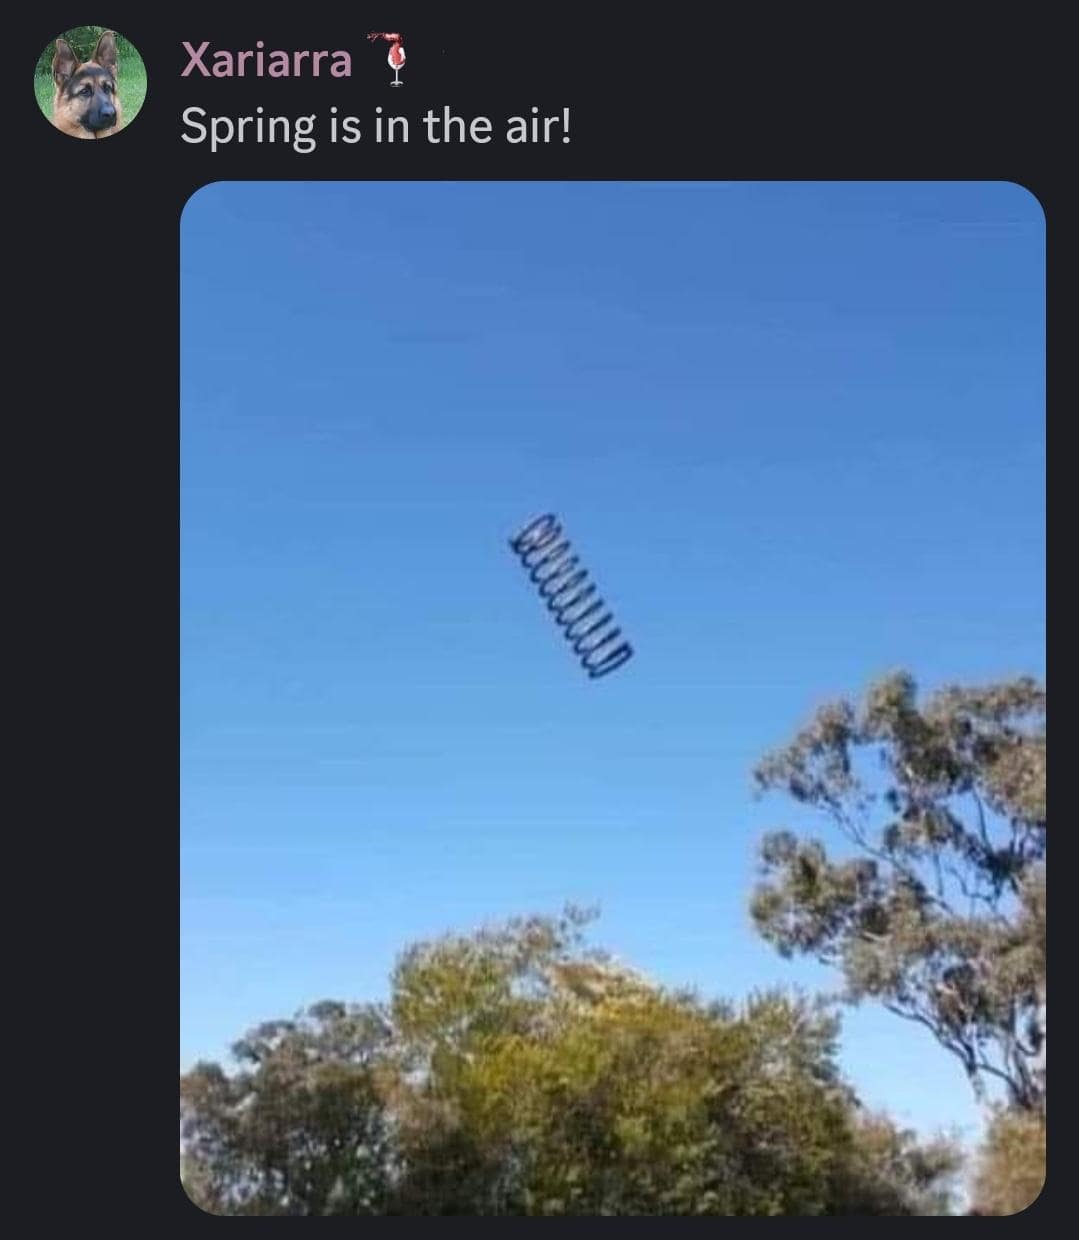1079x1240 pixels.
Task: Open Xariarra's German Shepherd avatar
Action: (x=90, y=82)
